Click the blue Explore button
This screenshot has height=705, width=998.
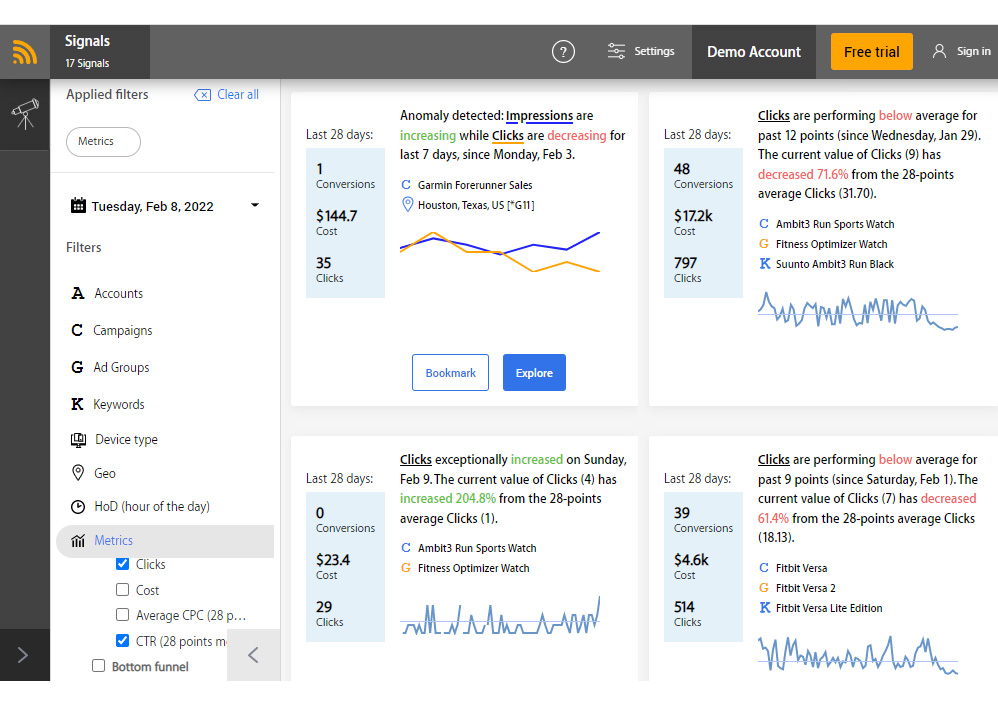[534, 373]
